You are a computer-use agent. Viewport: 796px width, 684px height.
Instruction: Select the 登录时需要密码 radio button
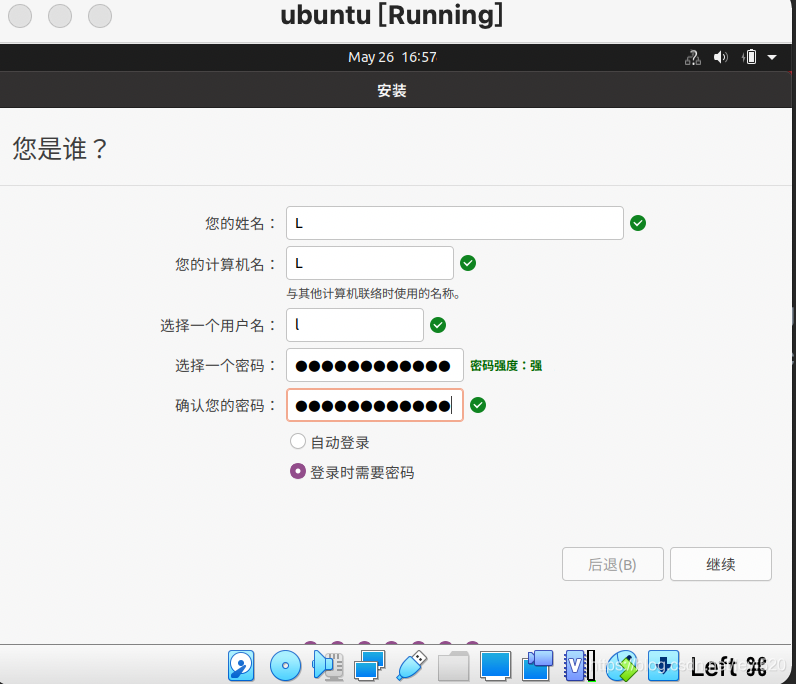pos(298,471)
